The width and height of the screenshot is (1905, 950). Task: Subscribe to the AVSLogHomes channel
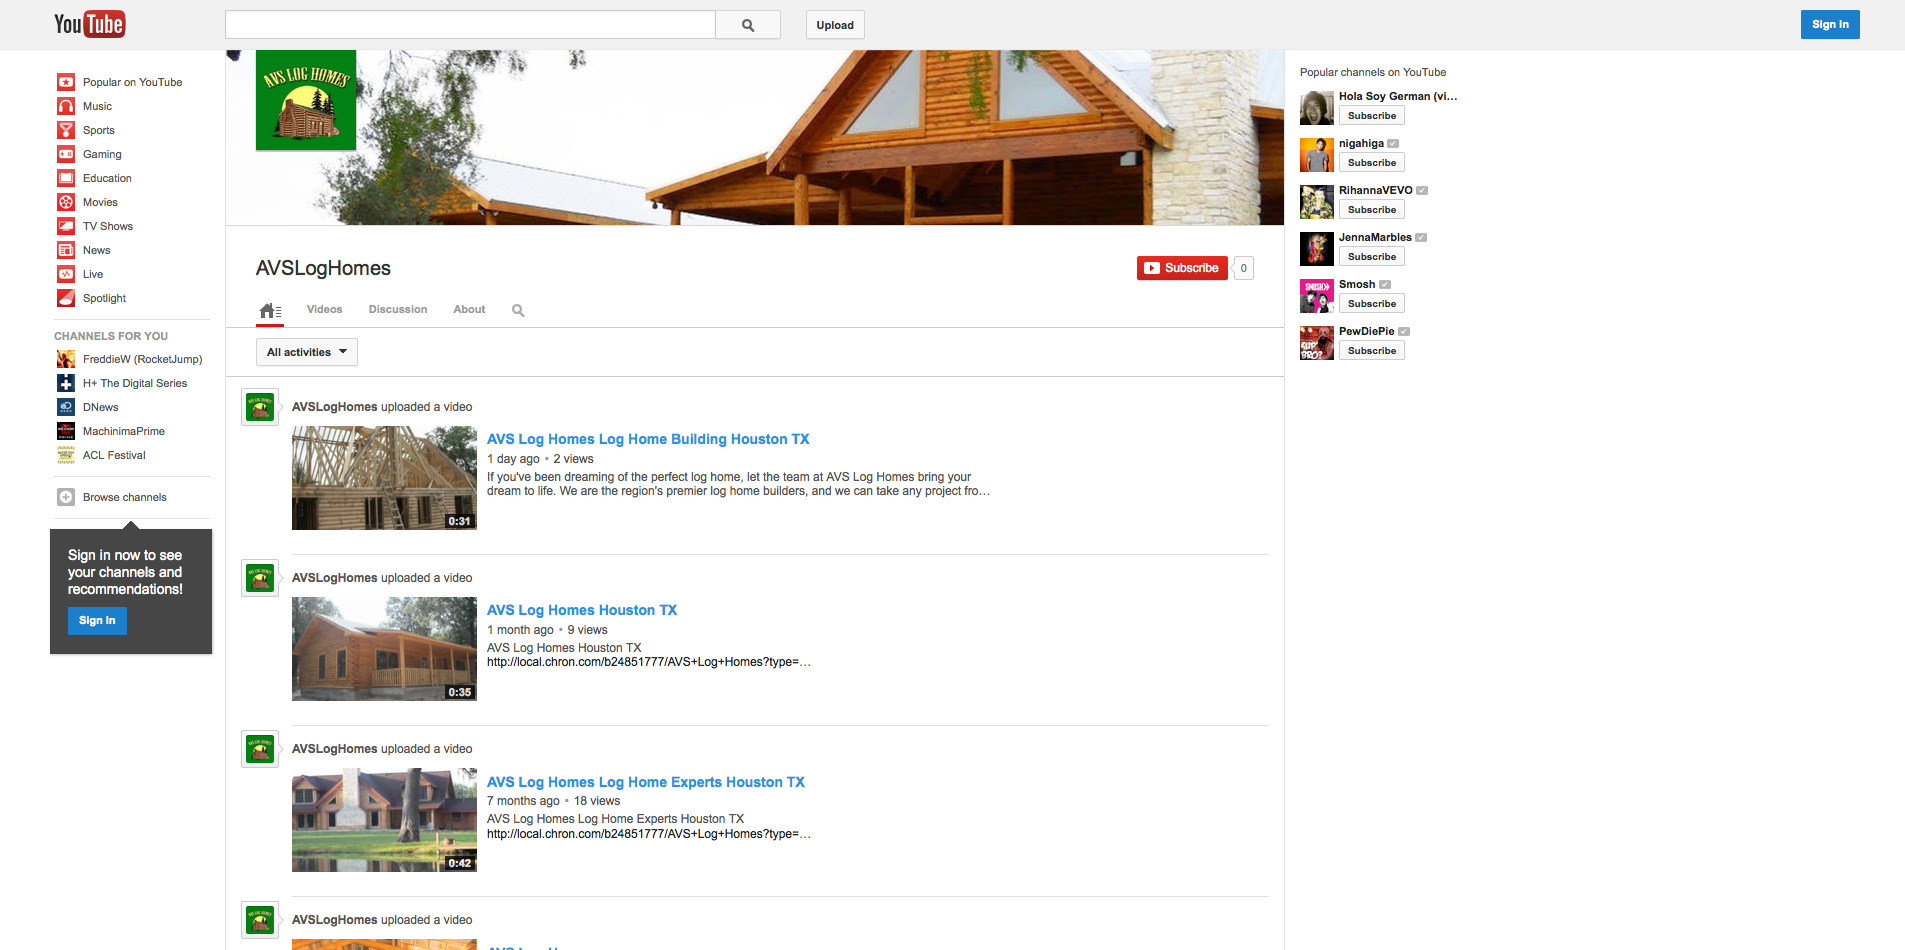coord(1181,268)
